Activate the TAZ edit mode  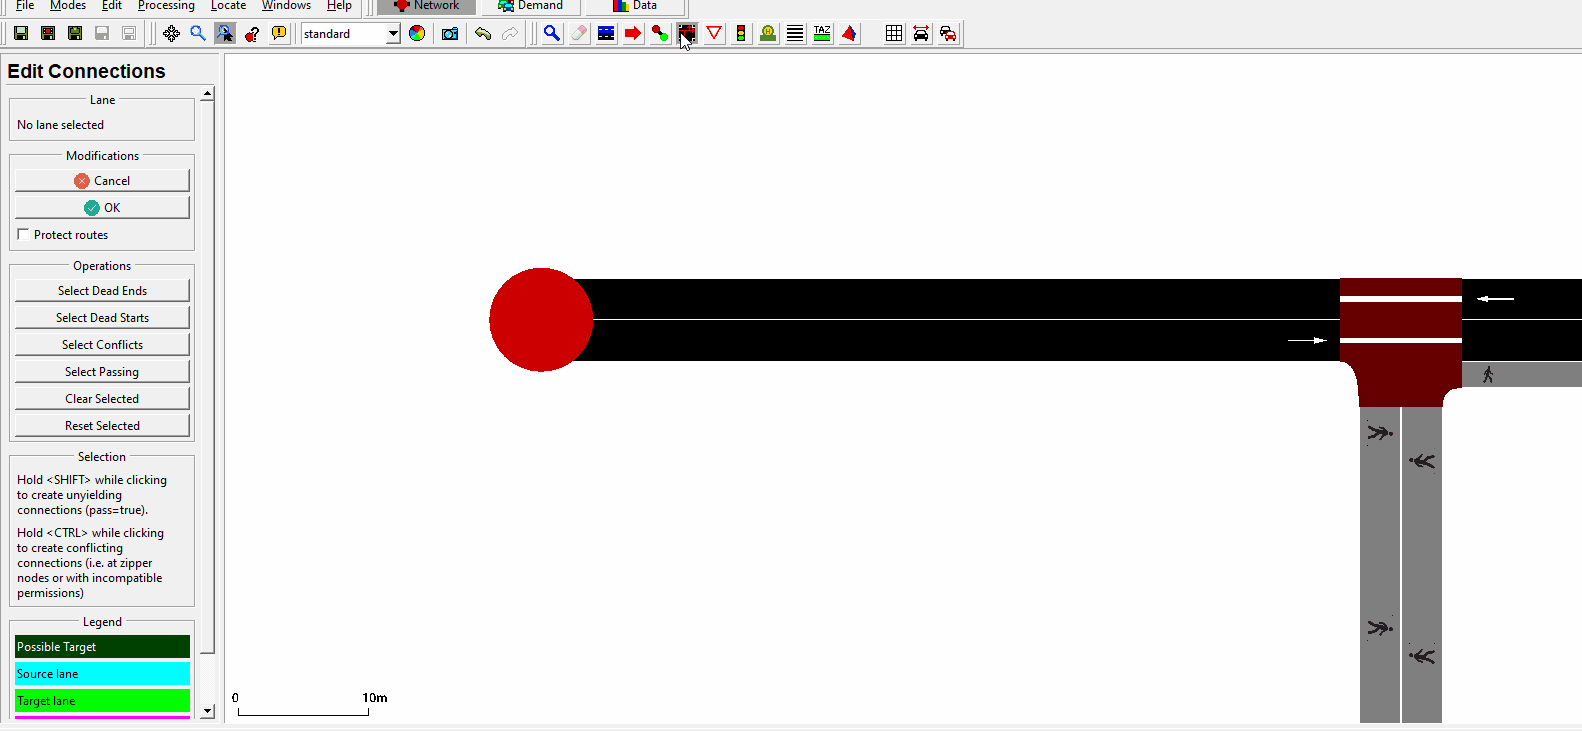tap(822, 34)
